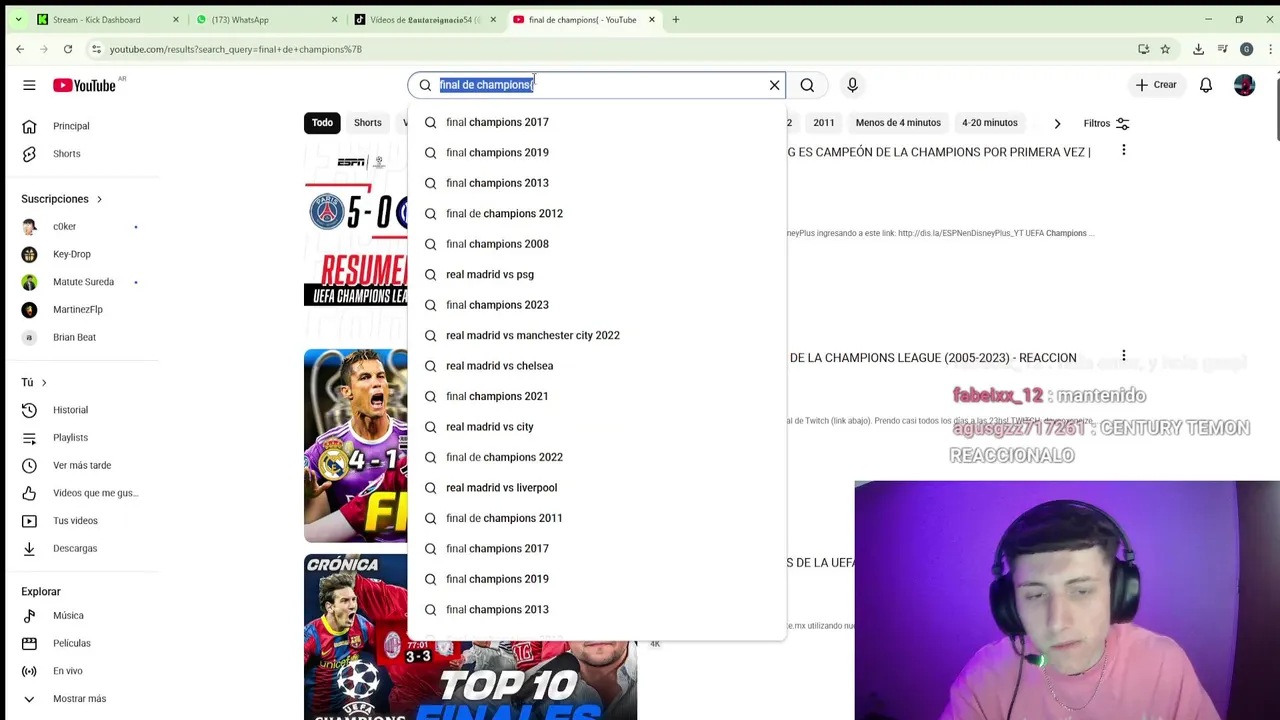Click the YouTube logo
Viewport: 1280px width, 720px height.
click(85, 85)
